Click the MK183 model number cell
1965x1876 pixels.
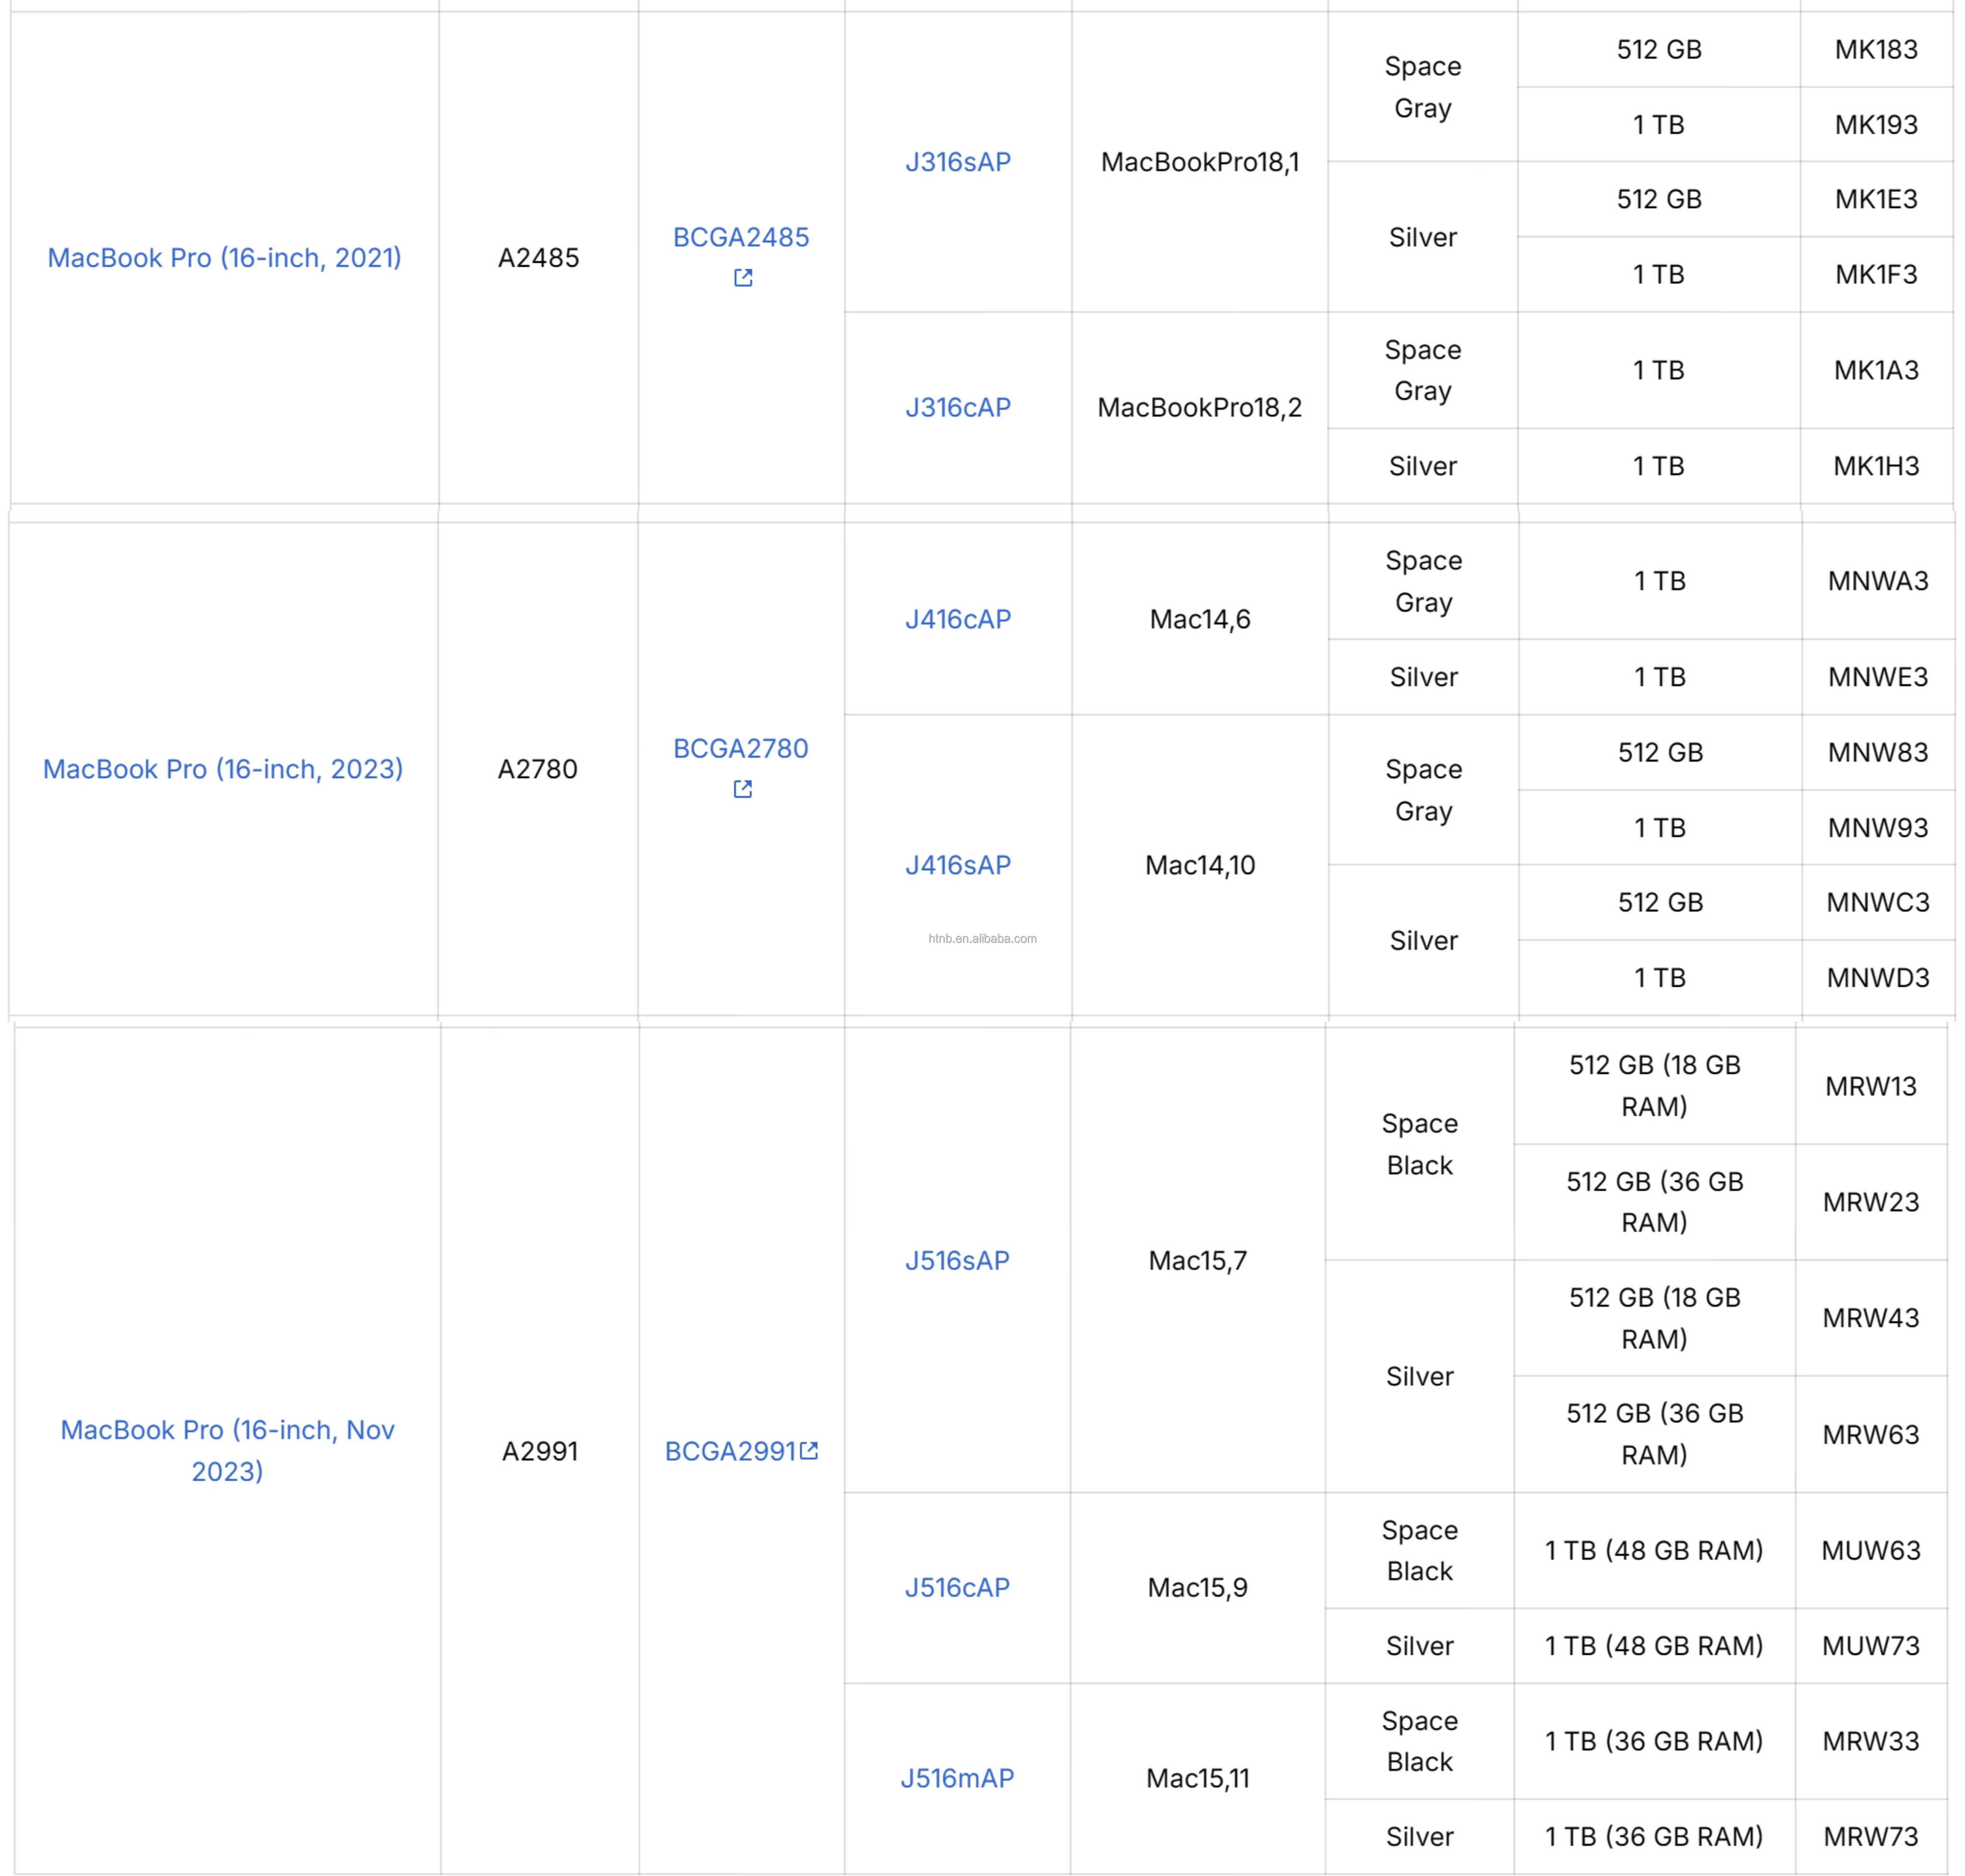(1876, 50)
